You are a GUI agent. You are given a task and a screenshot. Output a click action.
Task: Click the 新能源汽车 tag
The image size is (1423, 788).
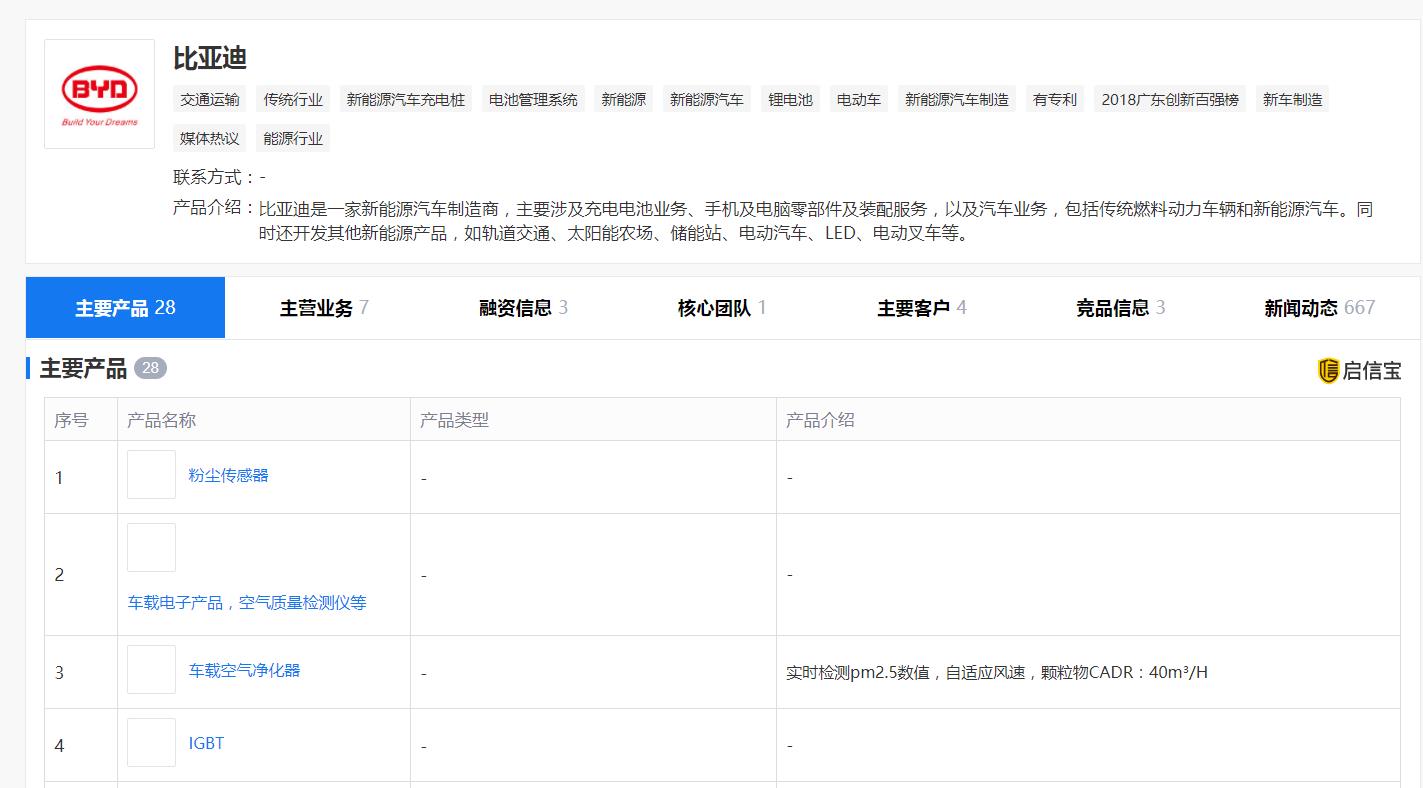[x=707, y=99]
